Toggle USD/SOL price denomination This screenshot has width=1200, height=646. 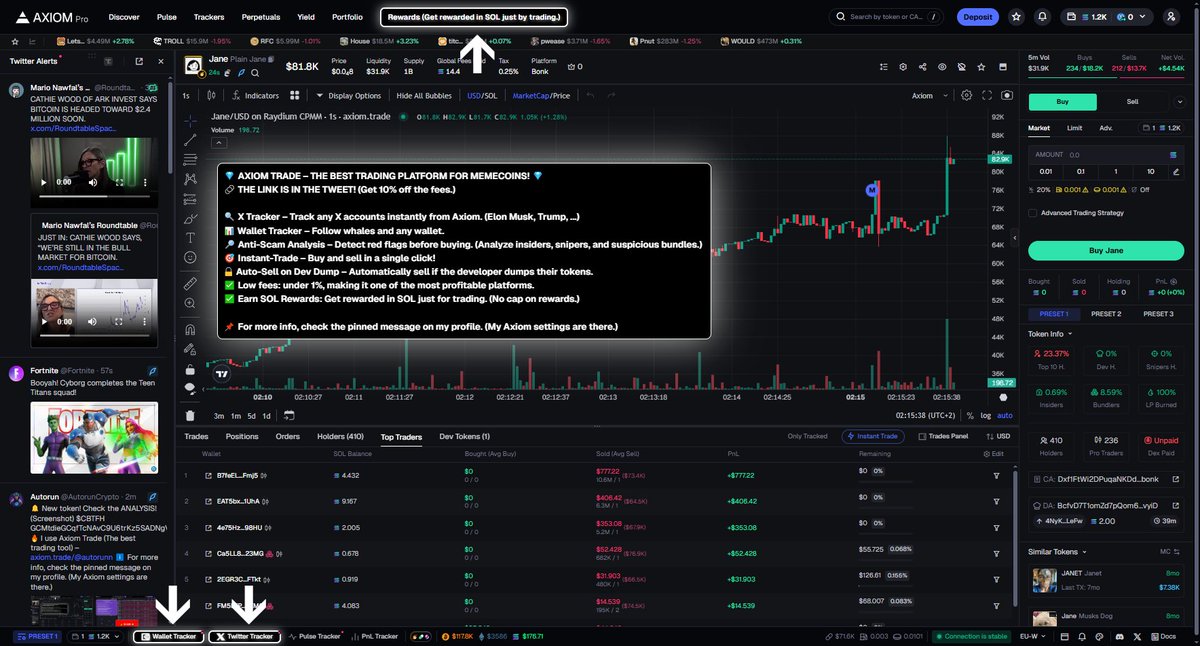(x=482, y=96)
